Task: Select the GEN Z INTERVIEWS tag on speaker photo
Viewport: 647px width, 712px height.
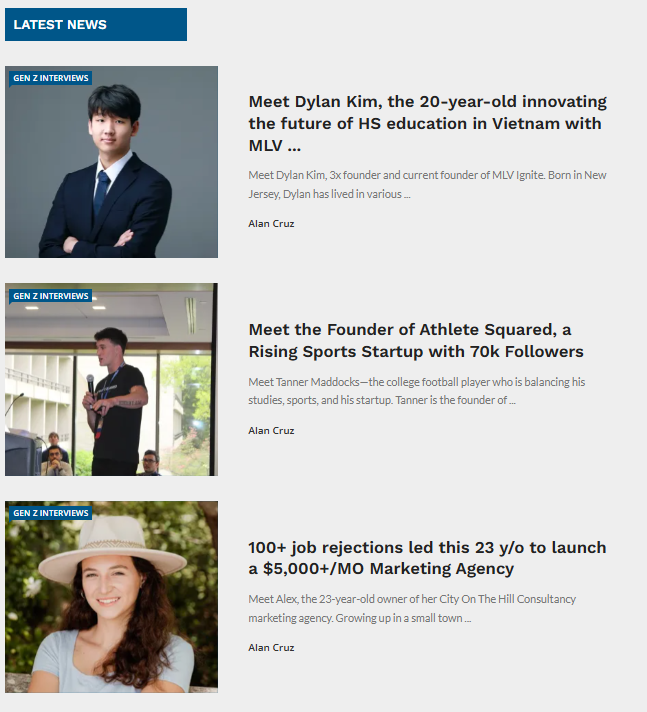Action: tap(50, 296)
